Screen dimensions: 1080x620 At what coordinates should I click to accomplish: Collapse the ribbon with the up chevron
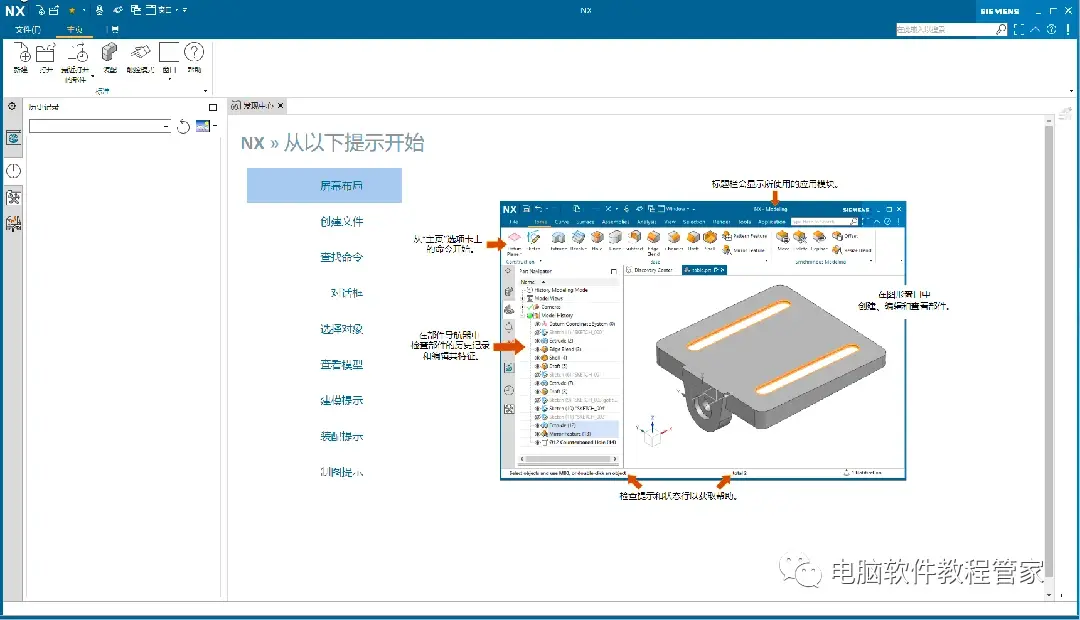1035,29
